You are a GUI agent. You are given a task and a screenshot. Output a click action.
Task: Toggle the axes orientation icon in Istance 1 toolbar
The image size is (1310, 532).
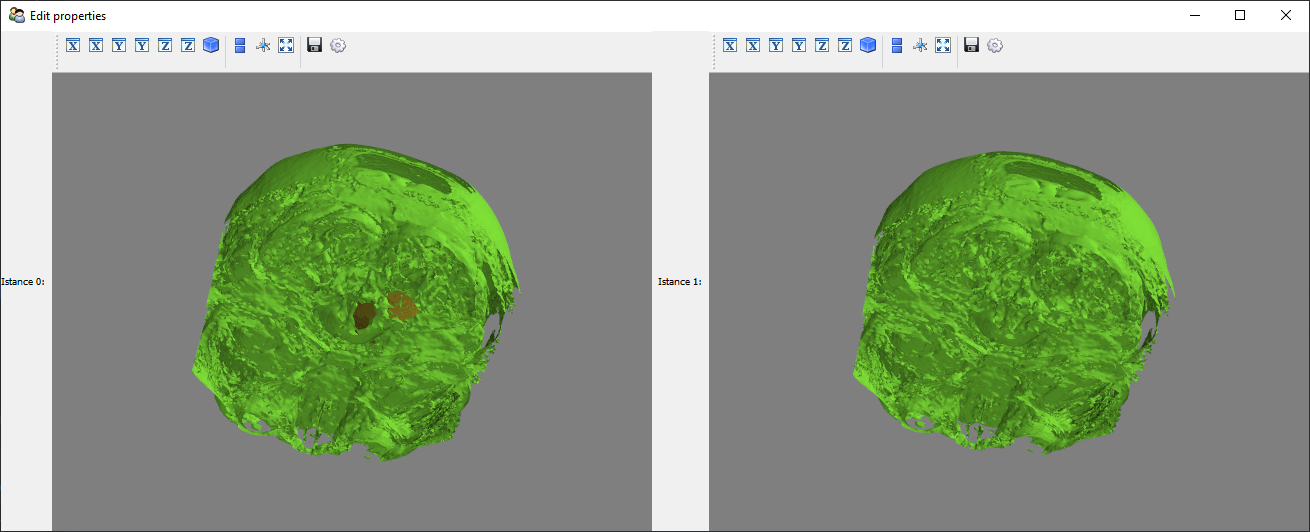(920, 45)
